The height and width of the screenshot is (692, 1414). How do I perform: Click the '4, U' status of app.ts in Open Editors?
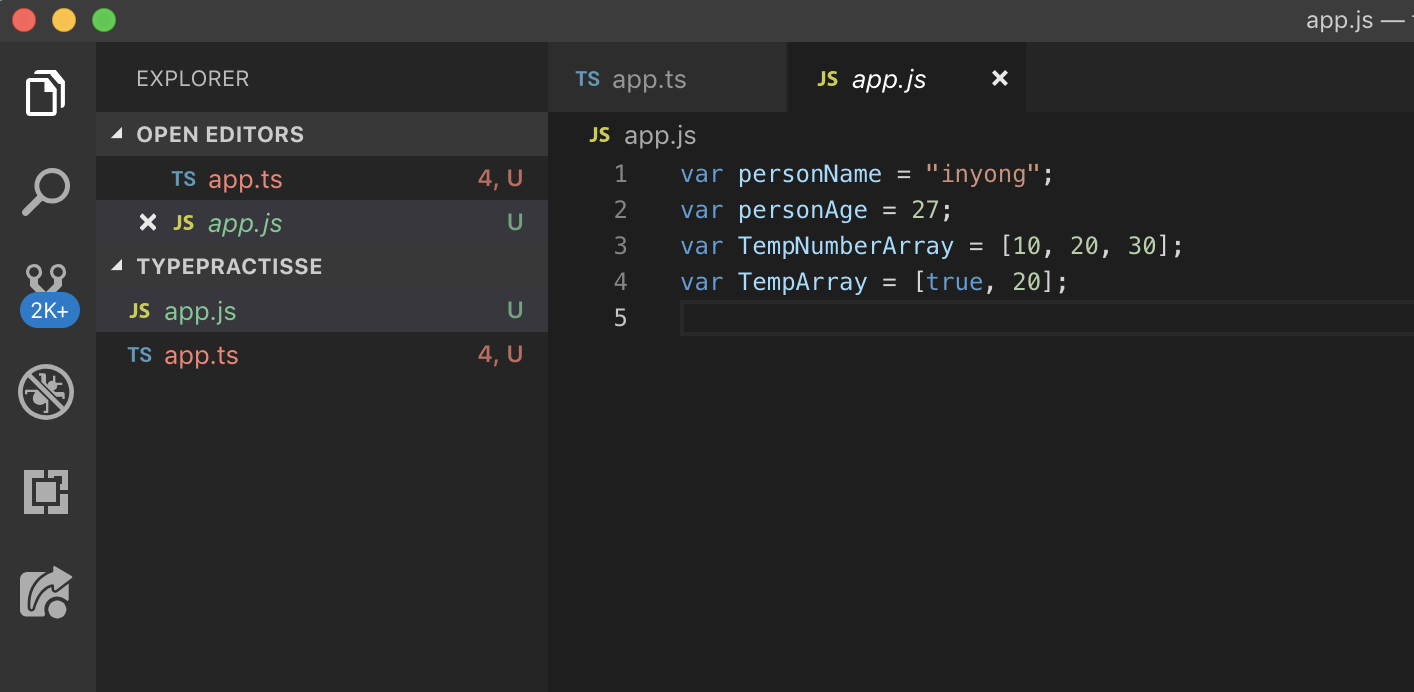tap(500, 179)
